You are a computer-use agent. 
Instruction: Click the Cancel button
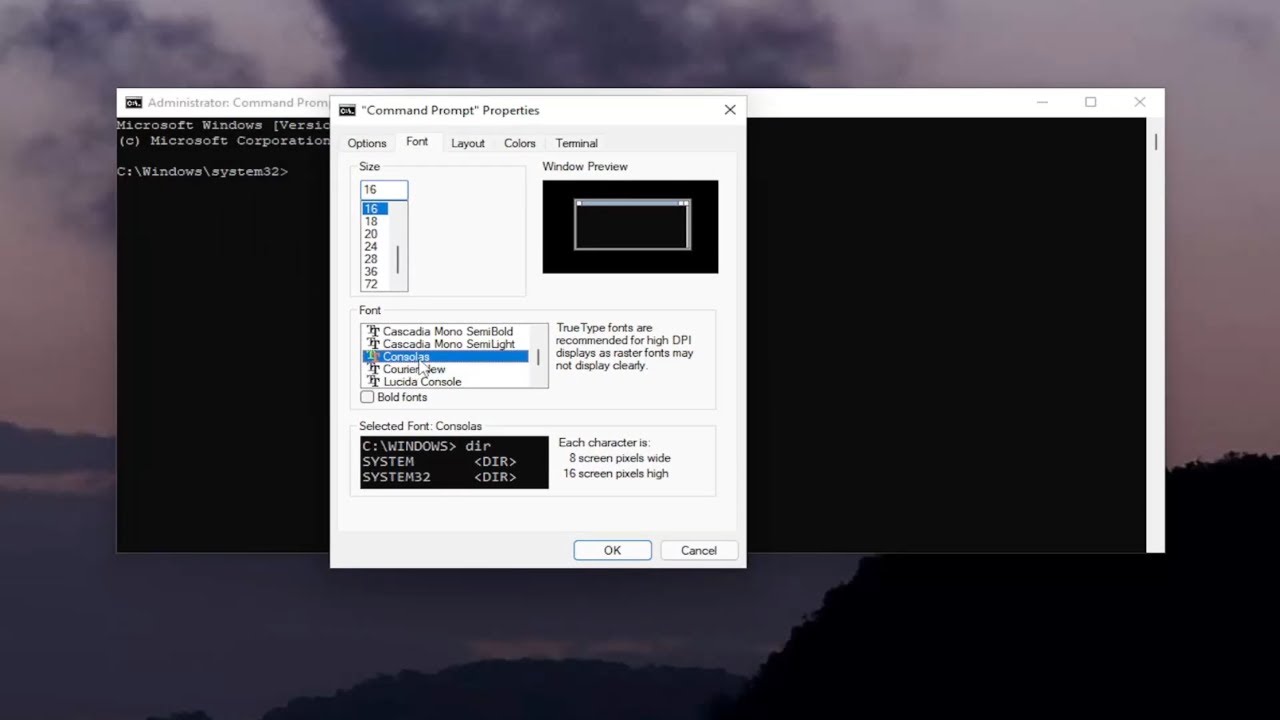[699, 550]
